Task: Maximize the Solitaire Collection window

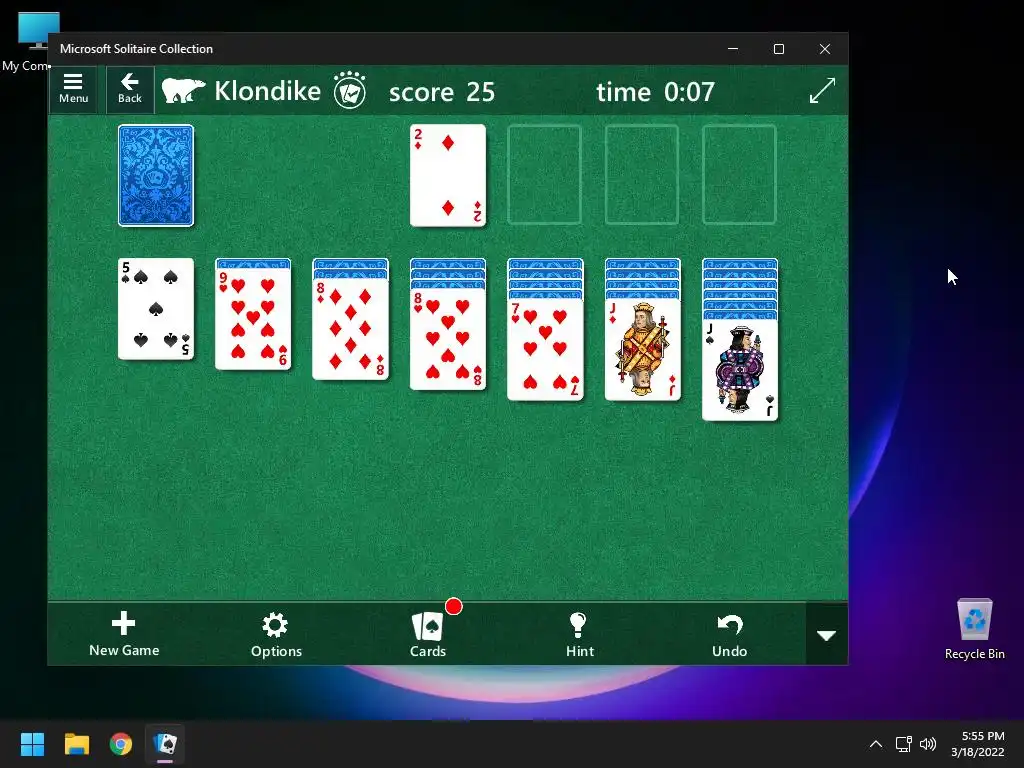Action: click(x=778, y=49)
